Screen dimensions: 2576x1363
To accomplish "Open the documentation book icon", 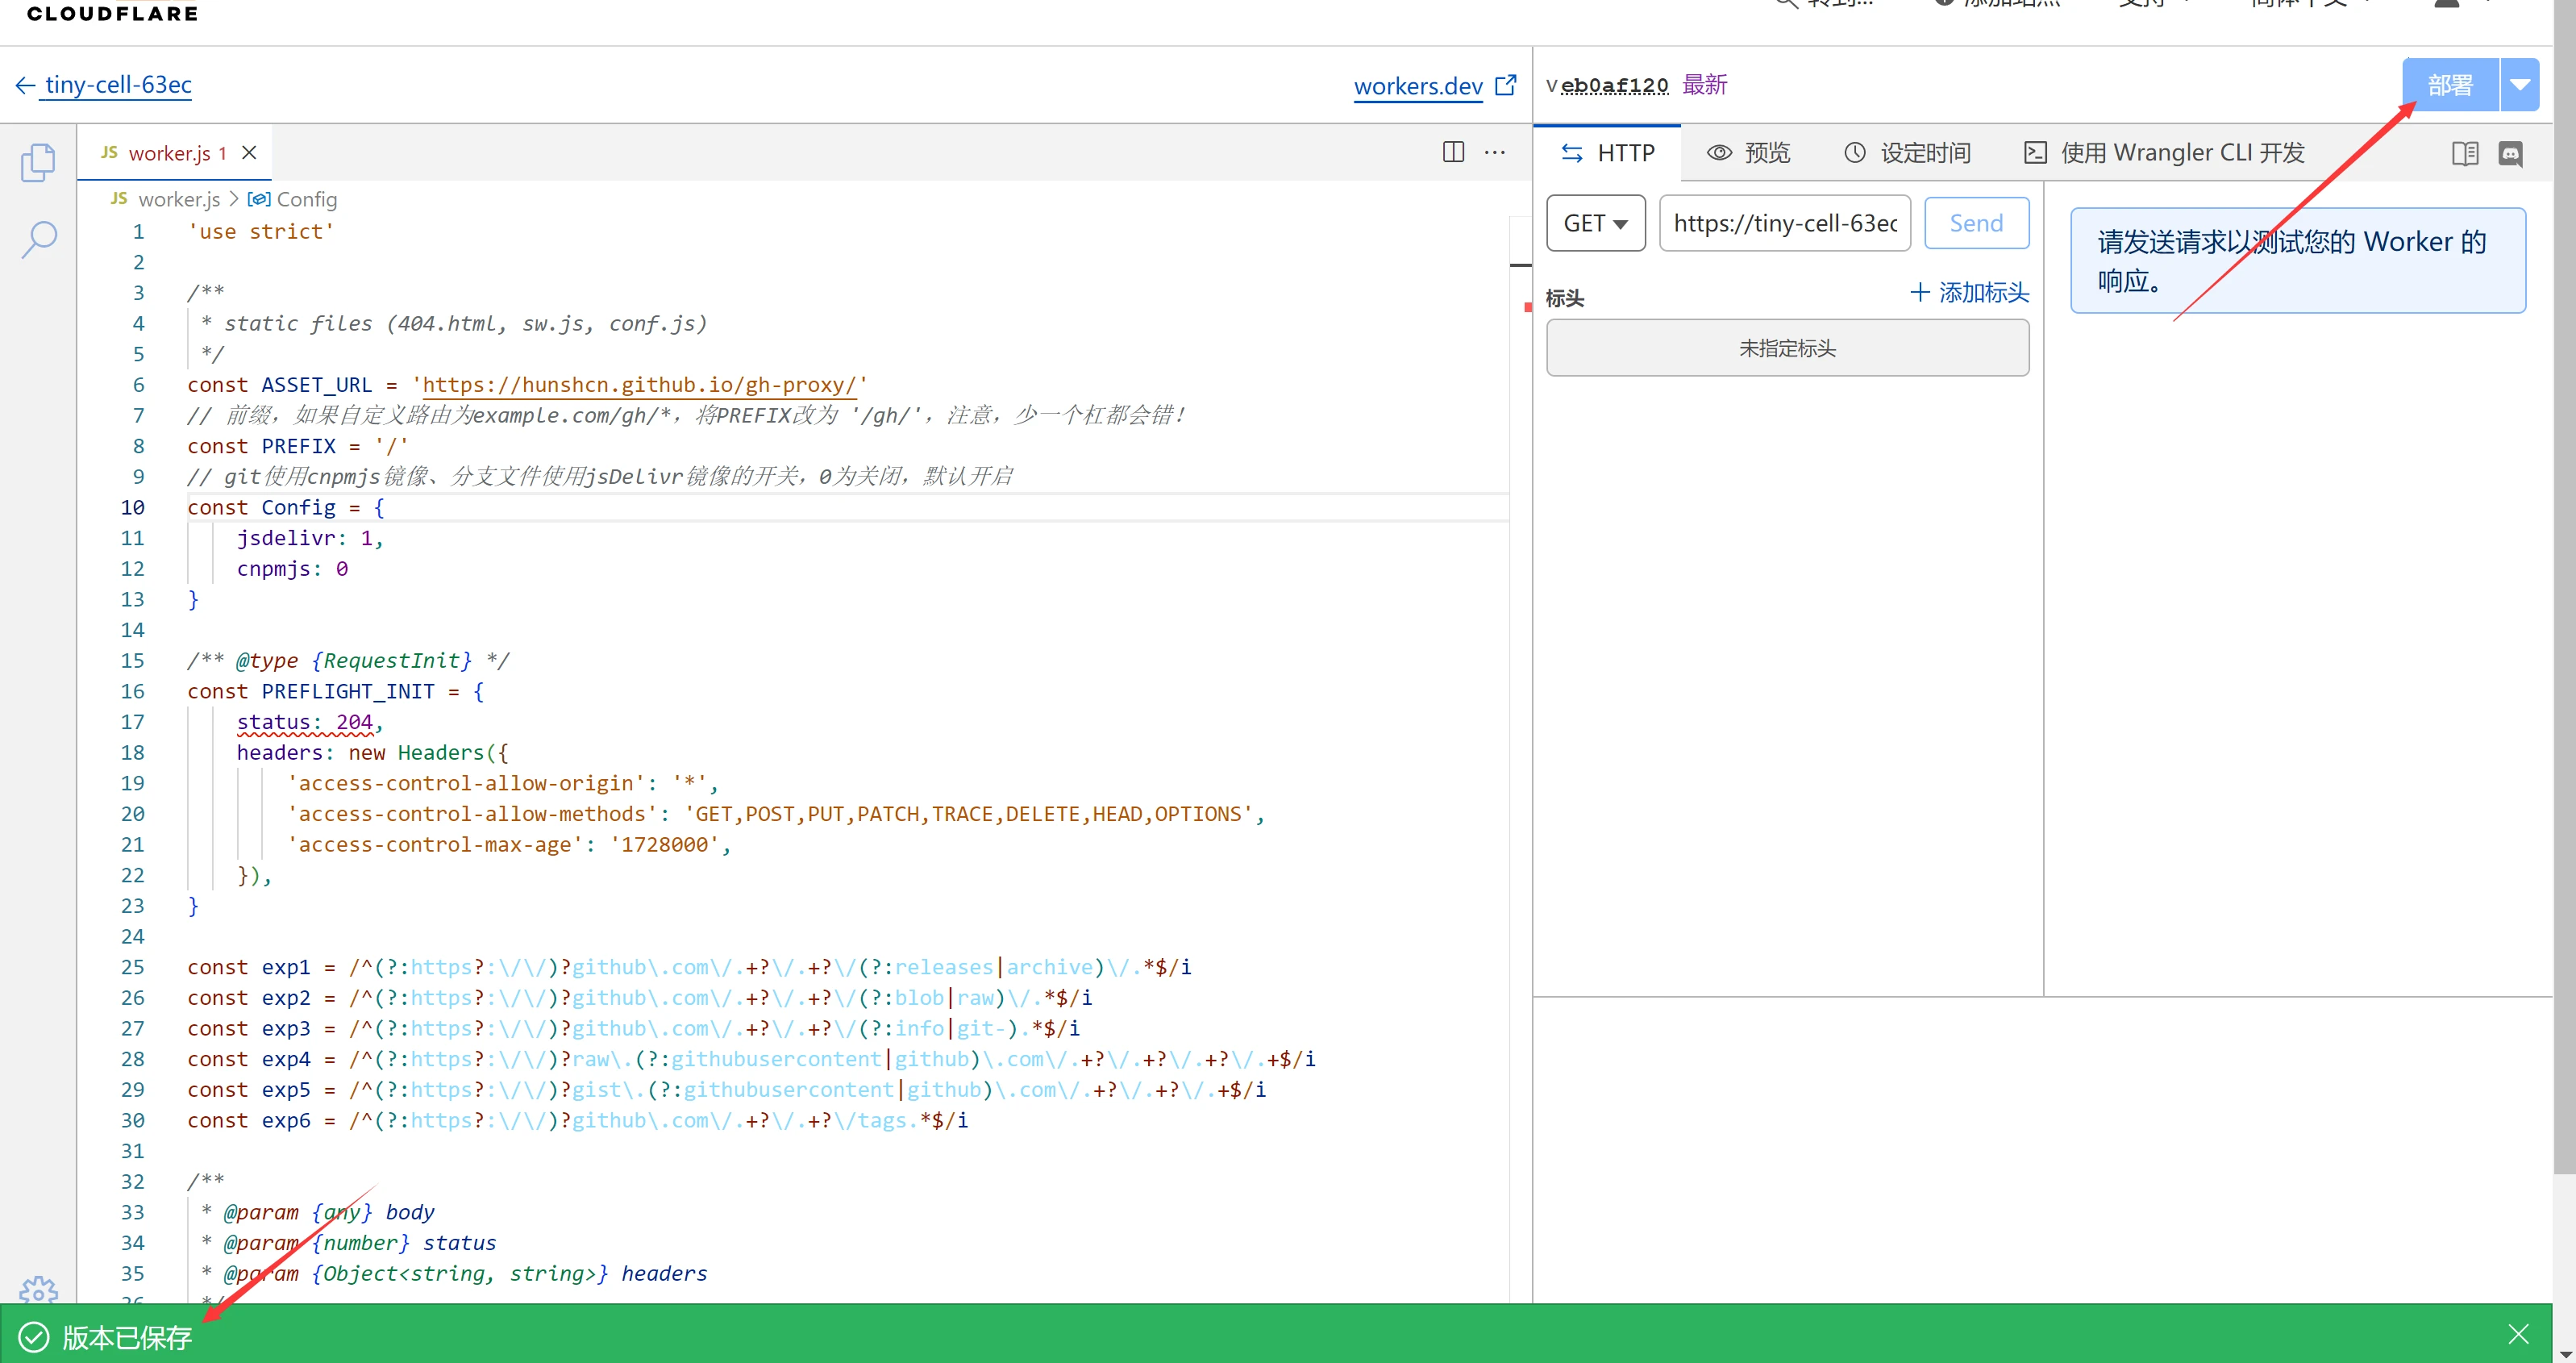I will (x=2465, y=153).
